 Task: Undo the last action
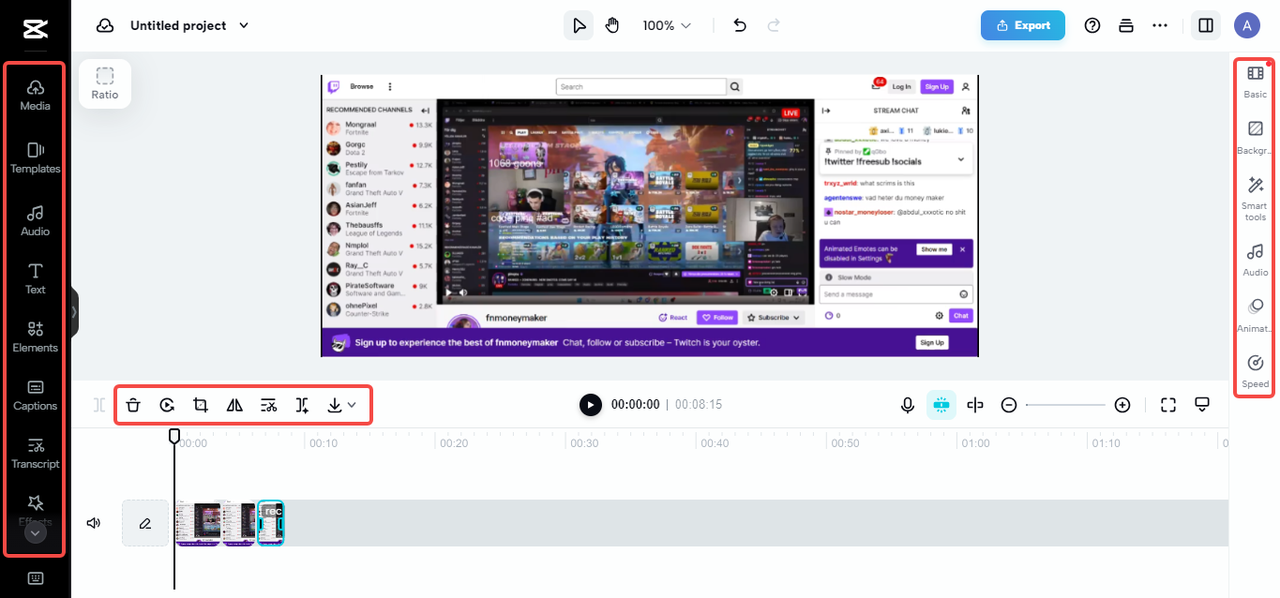(x=740, y=25)
